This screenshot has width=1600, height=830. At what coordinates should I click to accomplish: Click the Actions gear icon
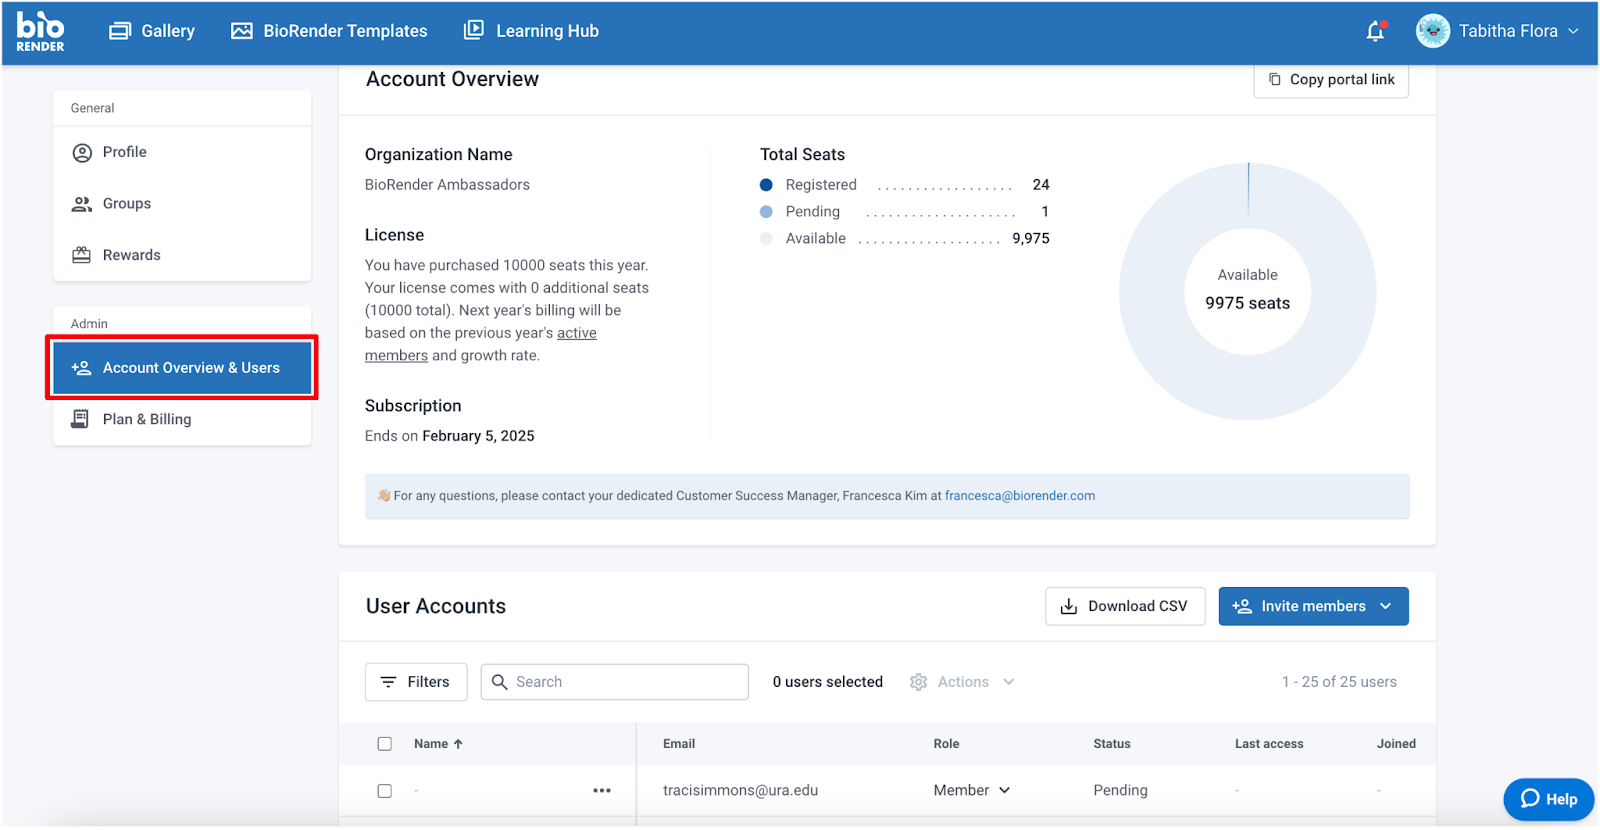918,682
